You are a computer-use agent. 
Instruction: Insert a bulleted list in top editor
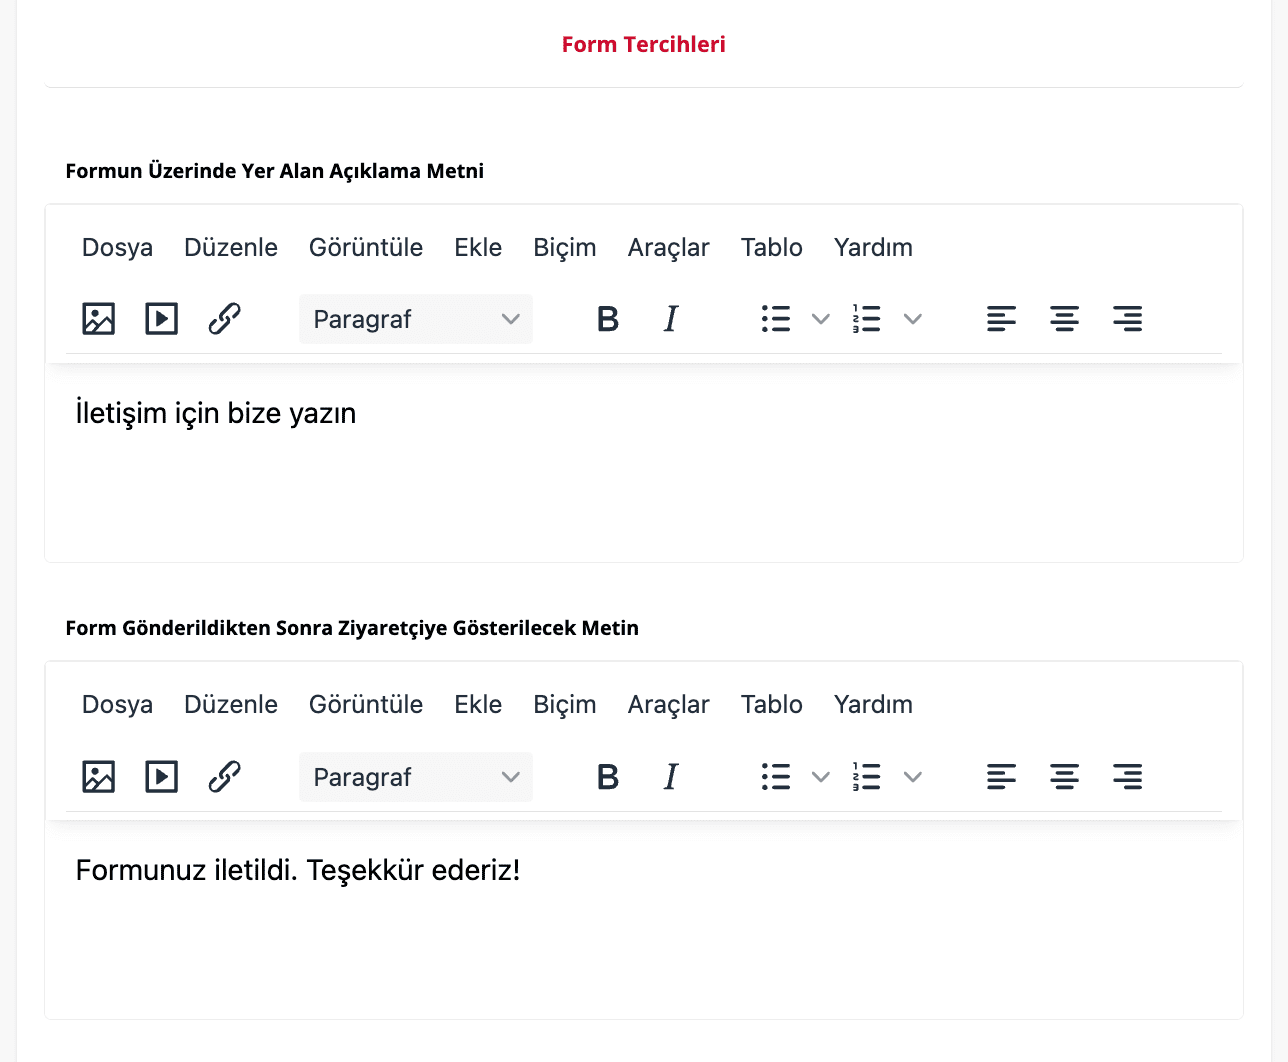coord(776,318)
